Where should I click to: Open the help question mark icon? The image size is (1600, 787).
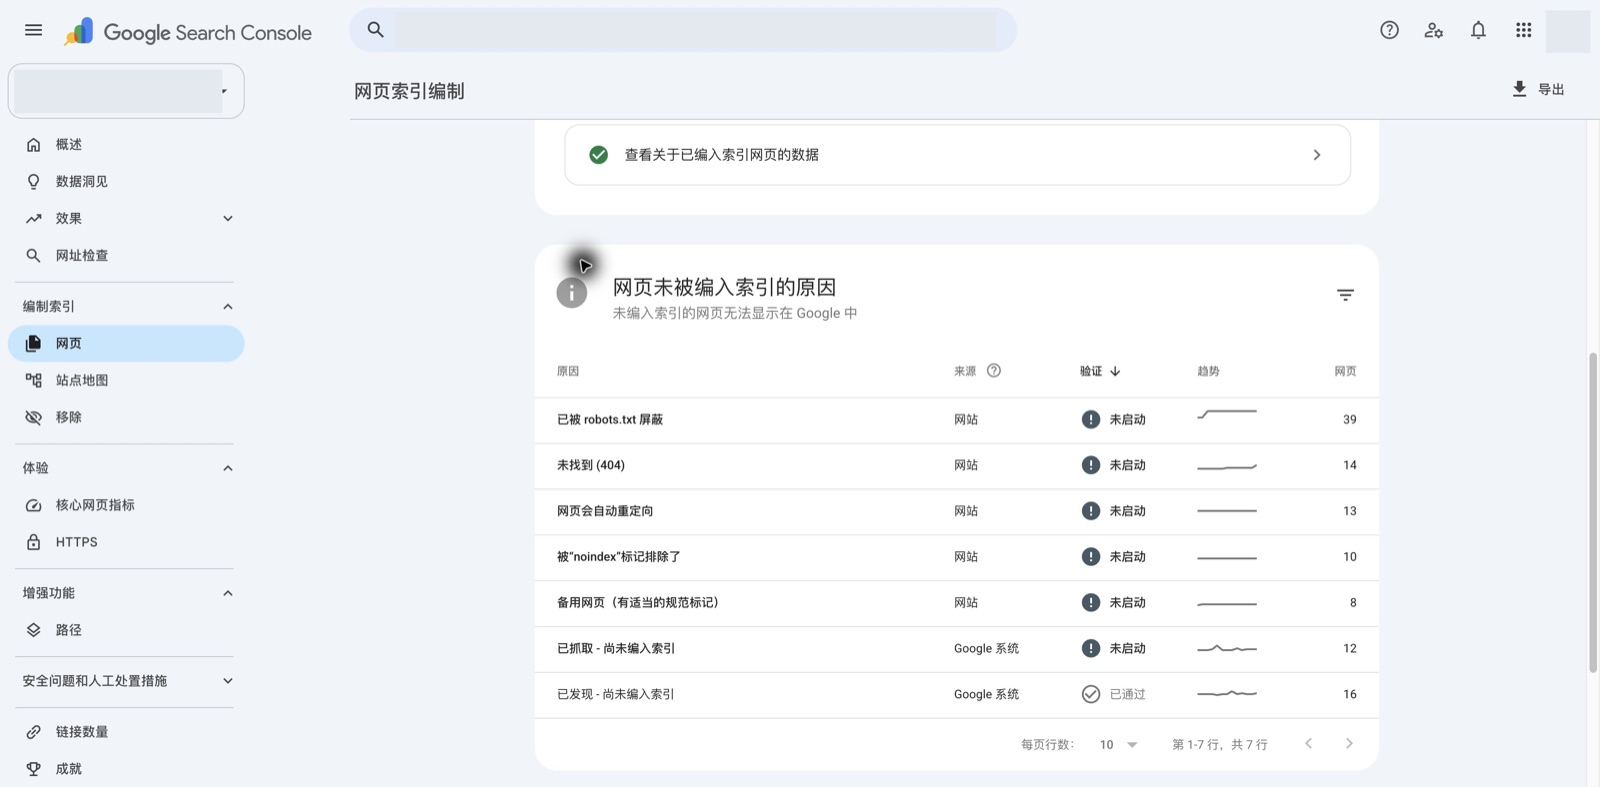[1389, 30]
